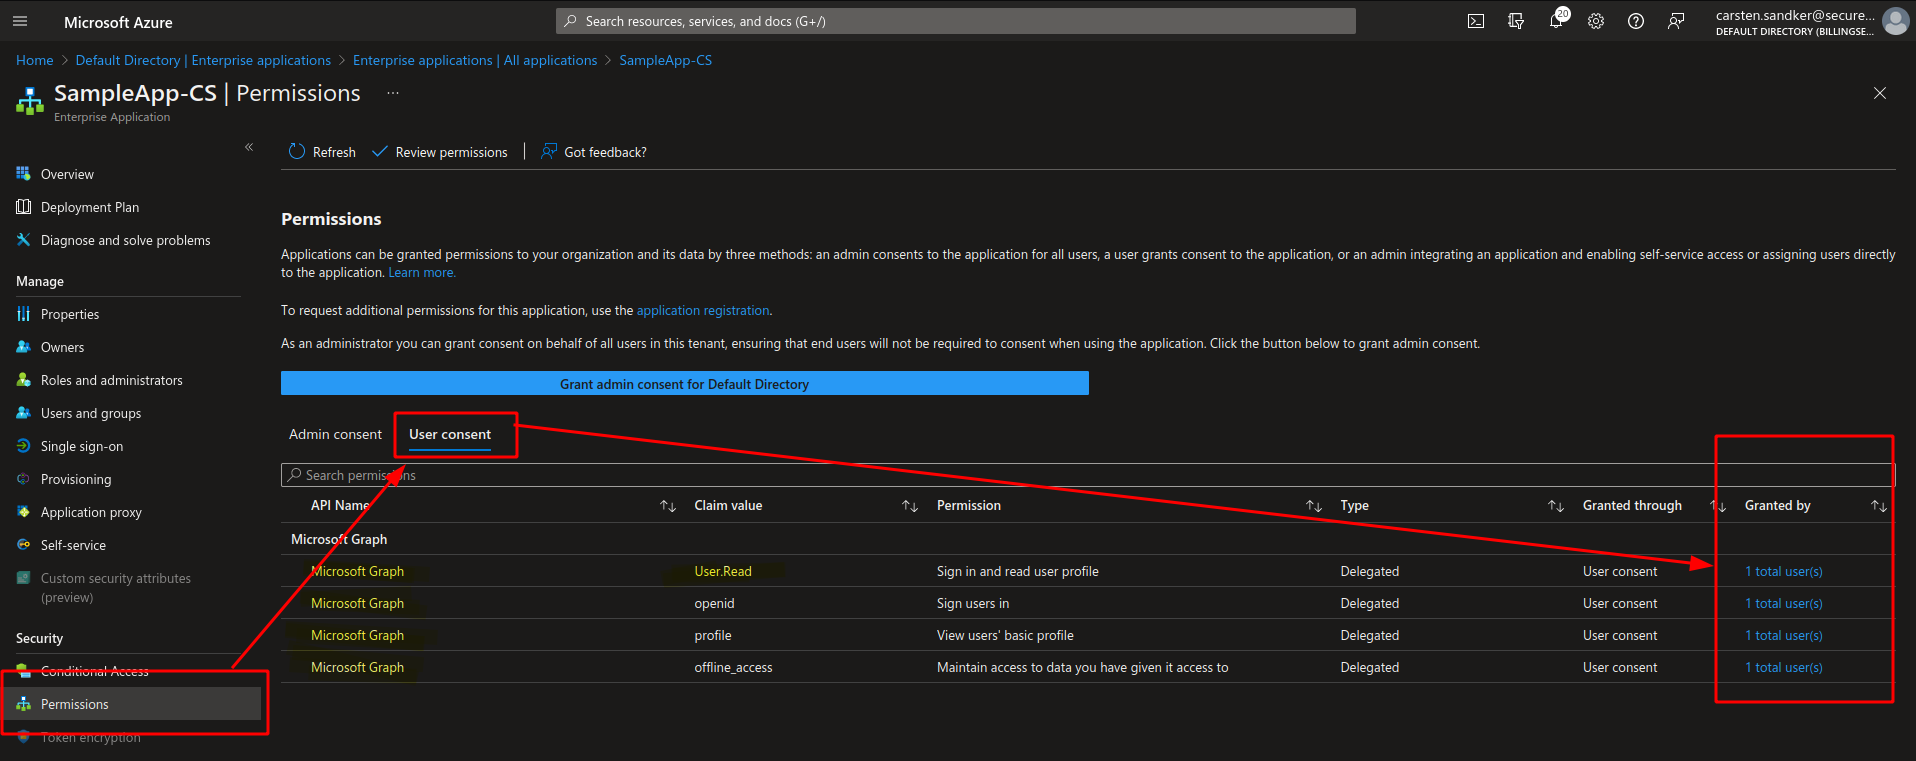Open portal settings gear
Image resolution: width=1916 pixels, height=761 pixels.
pos(1596,21)
